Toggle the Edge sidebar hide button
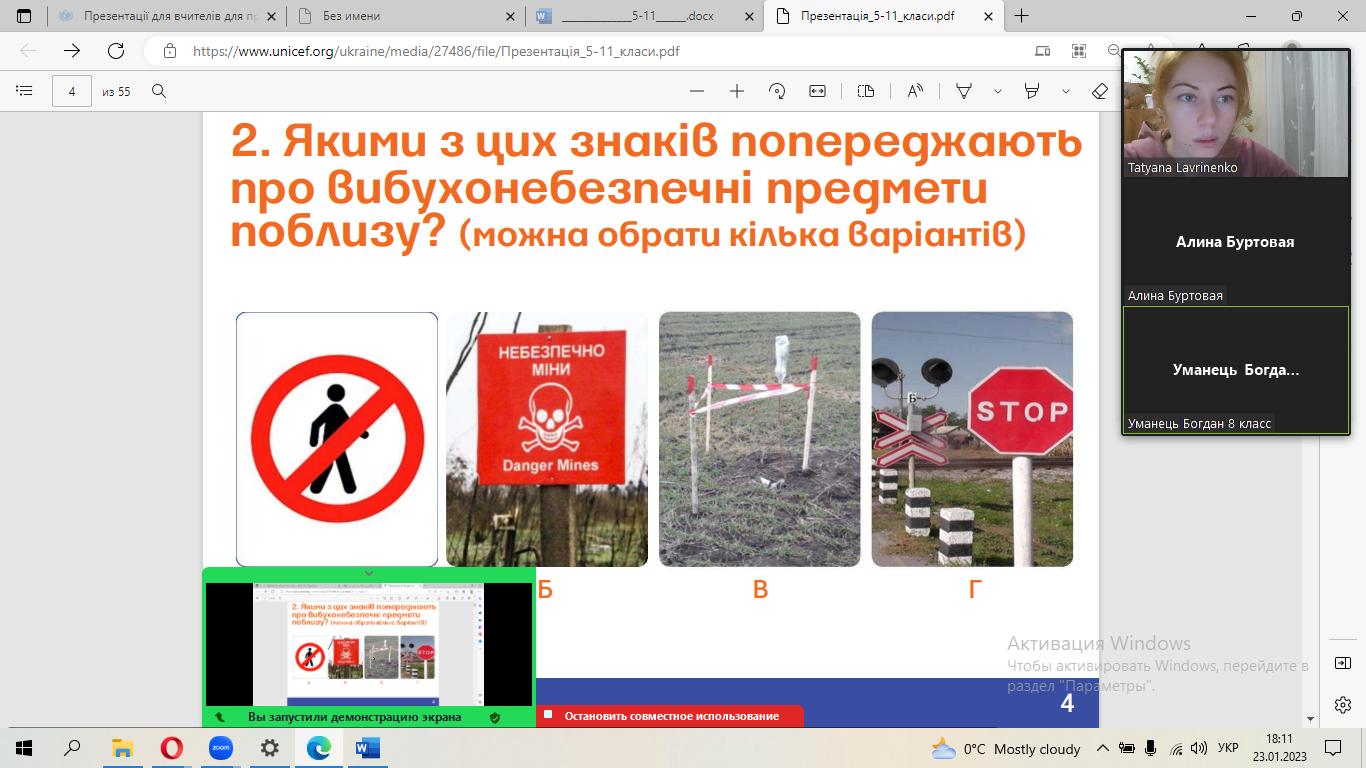1366x768 pixels. [x=1342, y=663]
